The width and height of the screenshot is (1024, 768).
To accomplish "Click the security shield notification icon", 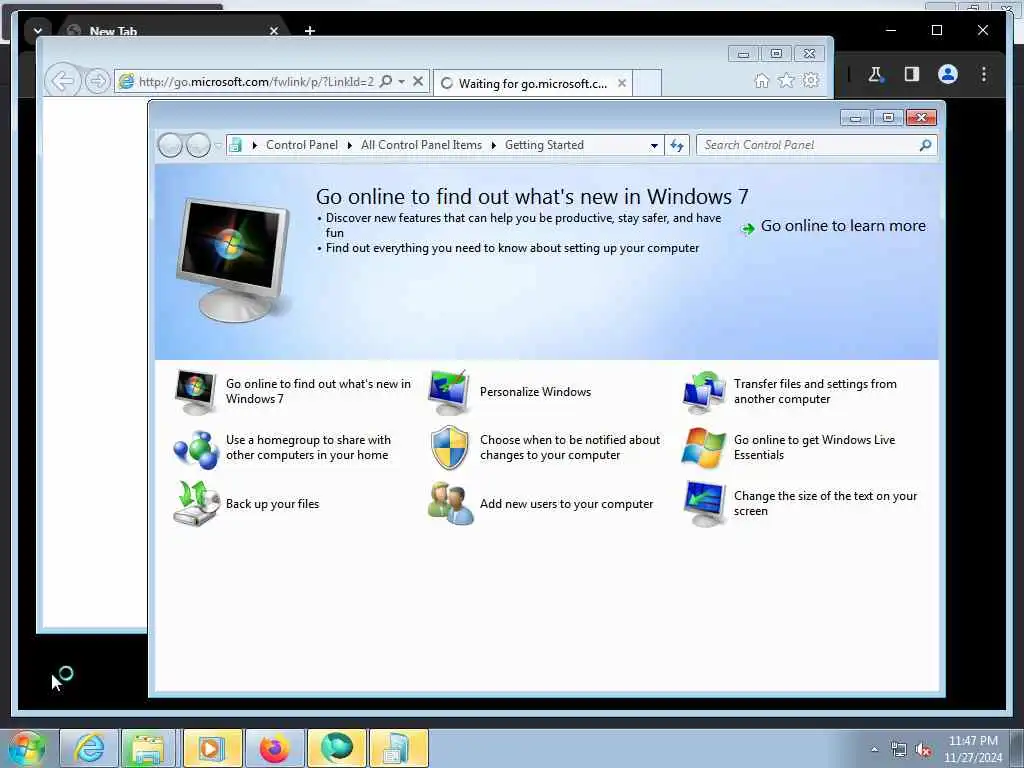I will point(450,448).
